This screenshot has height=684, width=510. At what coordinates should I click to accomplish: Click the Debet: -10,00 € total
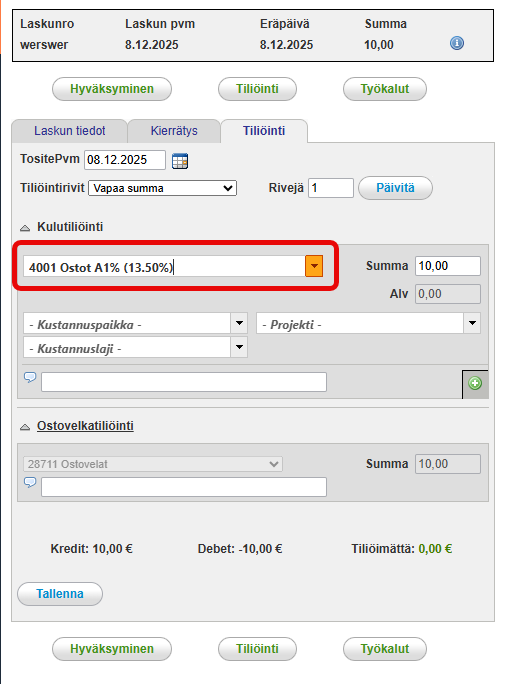tap(240, 548)
